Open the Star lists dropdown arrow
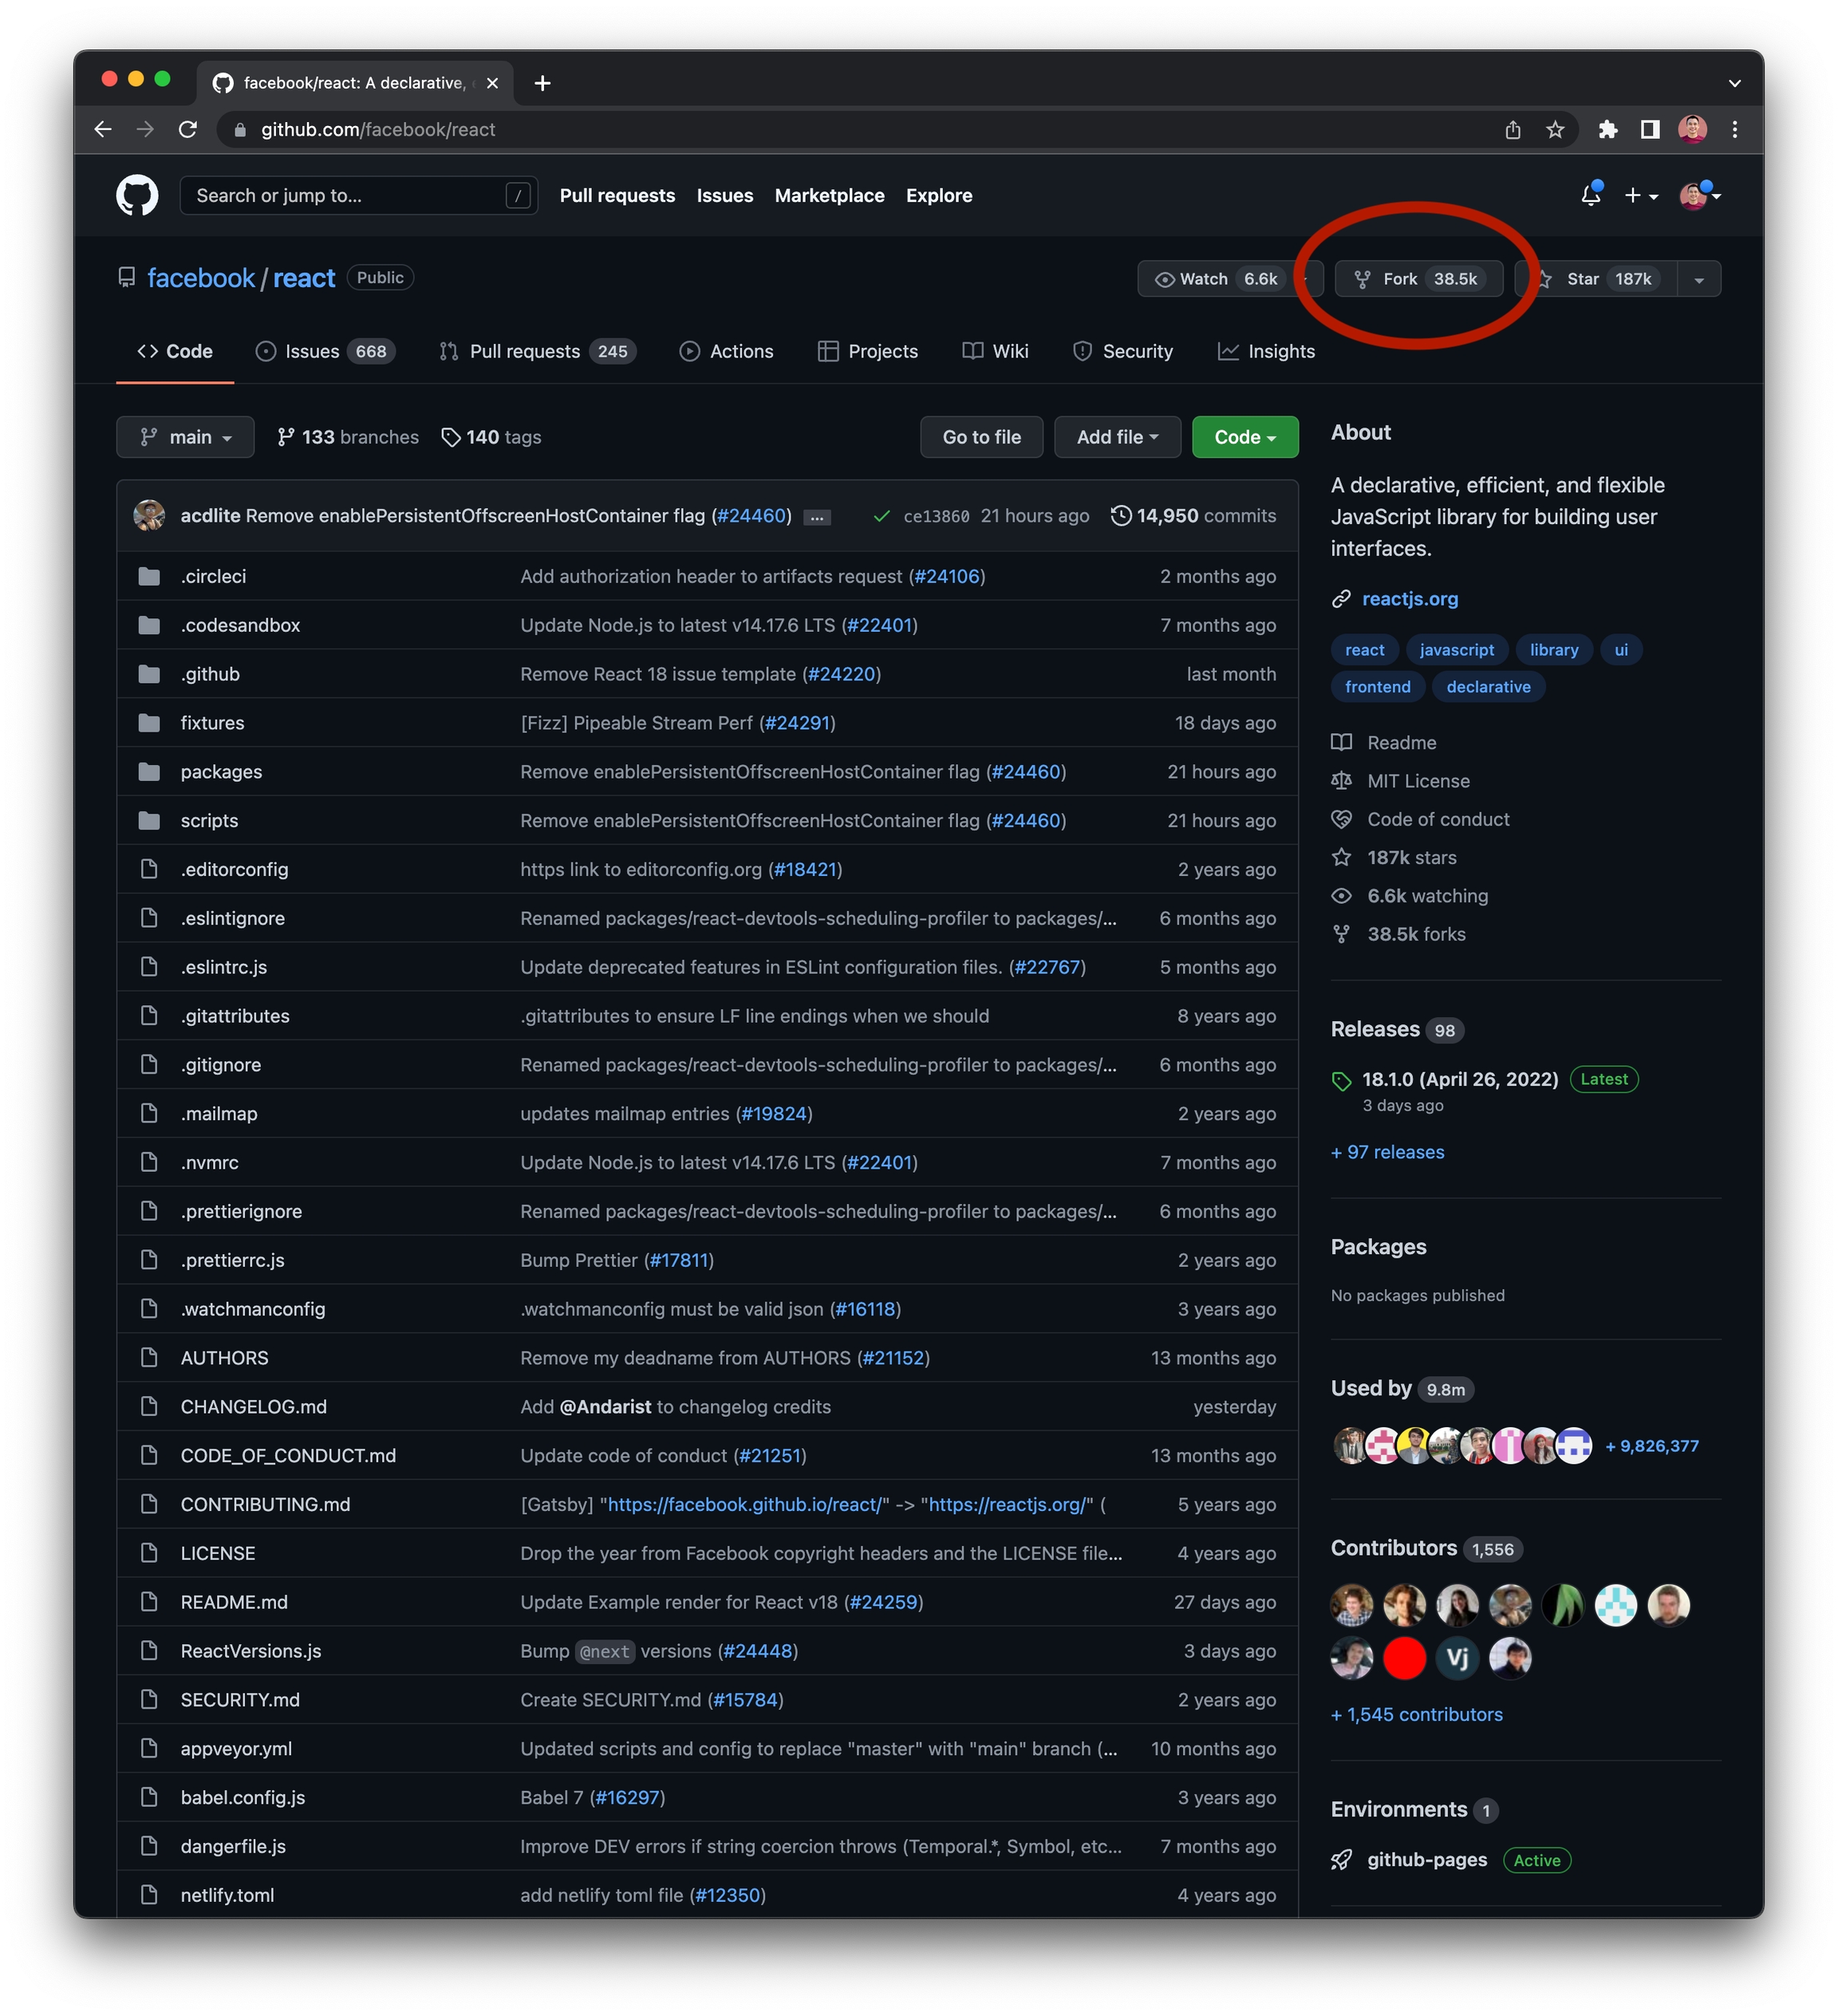This screenshot has height=2016, width=1838. (1699, 279)
